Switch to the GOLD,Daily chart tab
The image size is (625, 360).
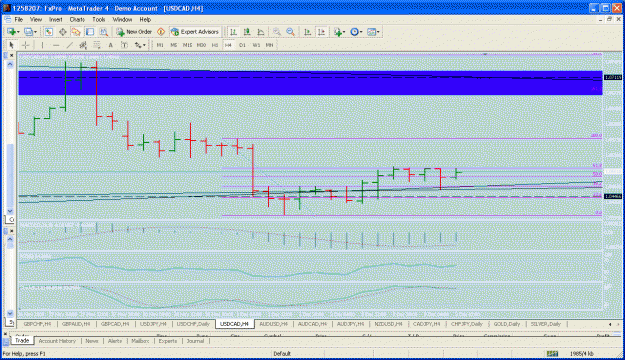click(x=507, y=324)
